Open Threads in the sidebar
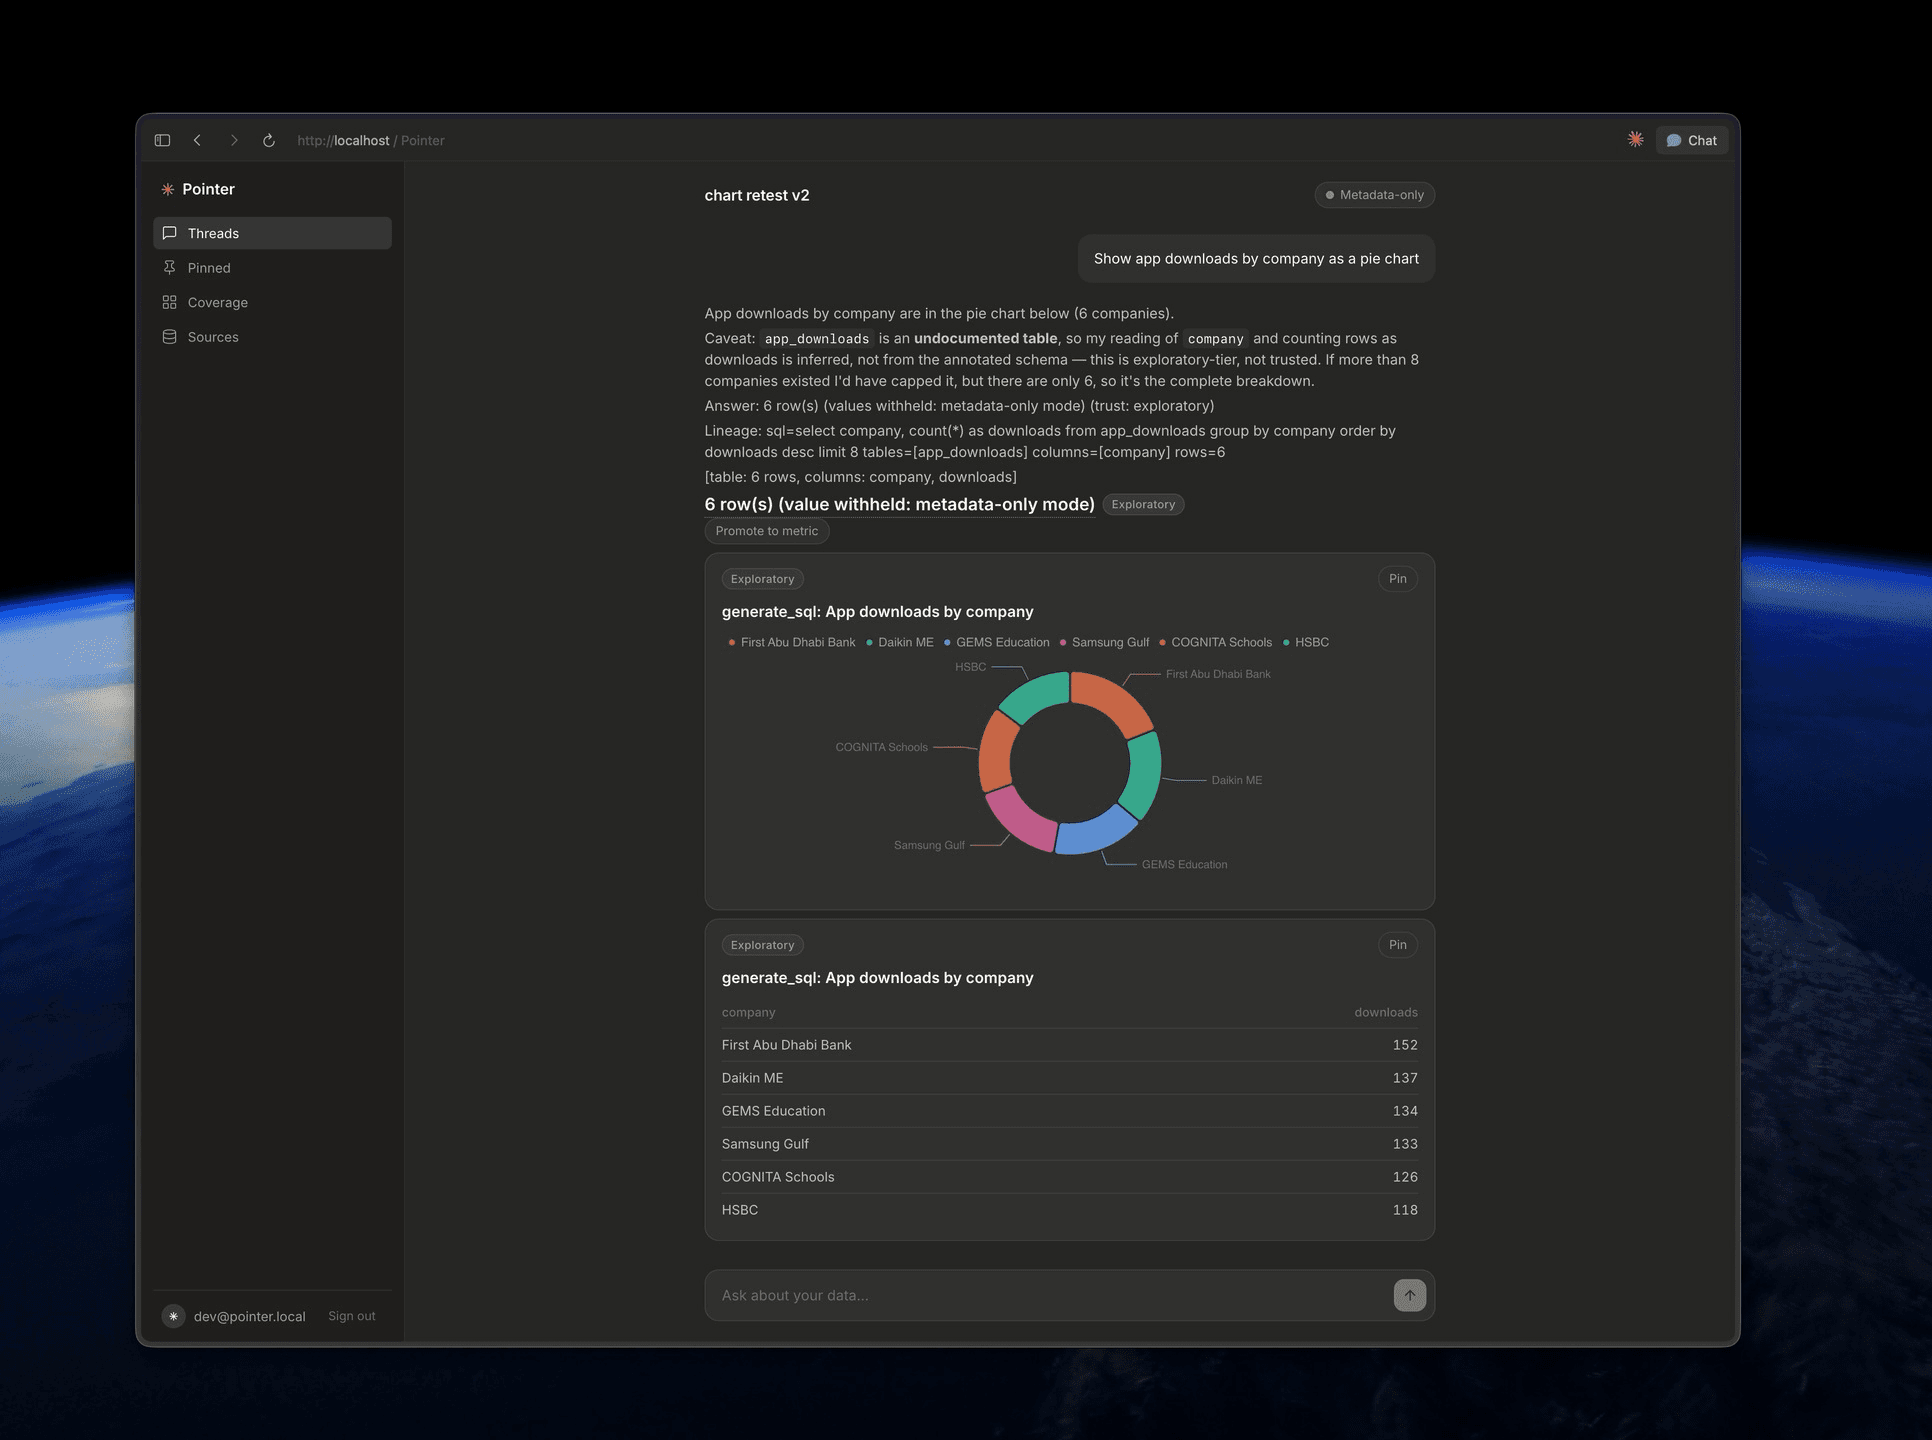Screen dimensions: 1932x1440 click(x=272, y=233)
